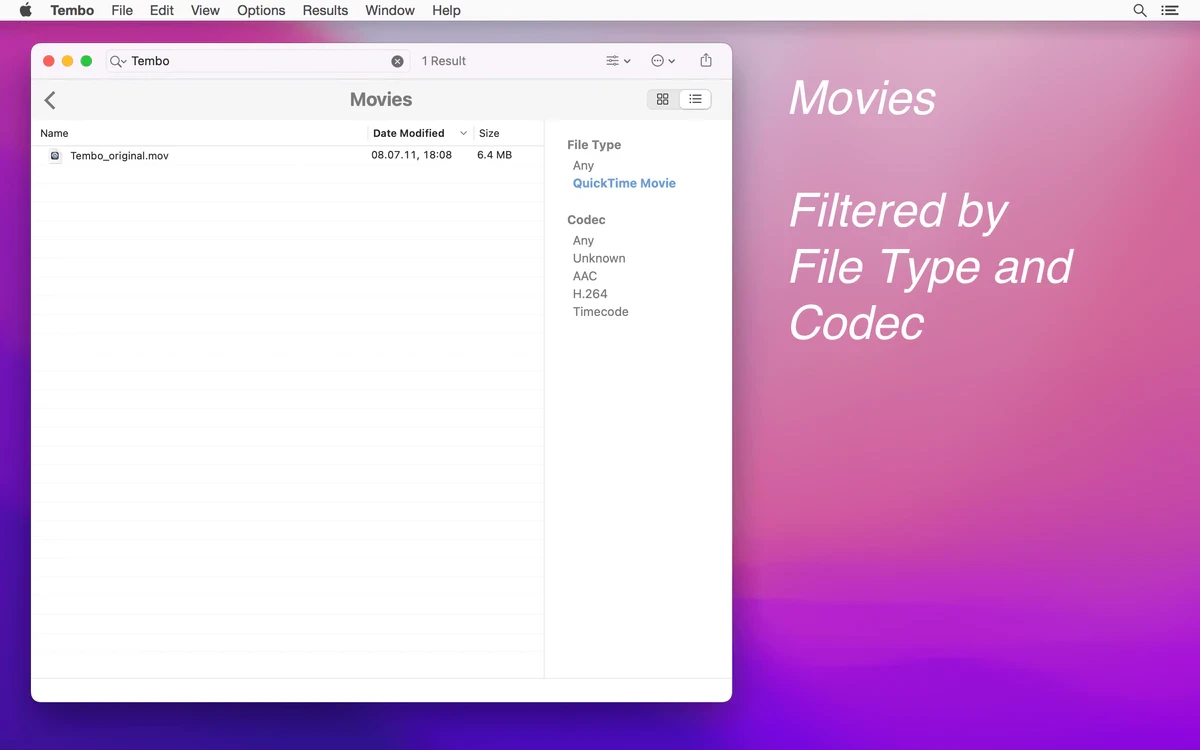Filter by H.264 codec
This screenshot has width=1200, height=750.
(590, 294)
